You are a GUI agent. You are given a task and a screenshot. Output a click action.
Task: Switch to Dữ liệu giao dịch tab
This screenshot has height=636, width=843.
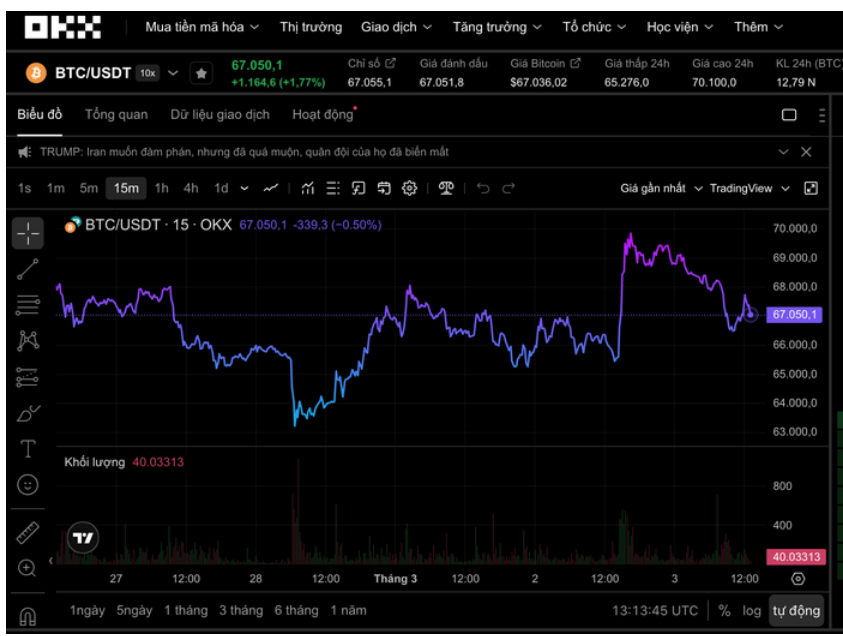220,115
